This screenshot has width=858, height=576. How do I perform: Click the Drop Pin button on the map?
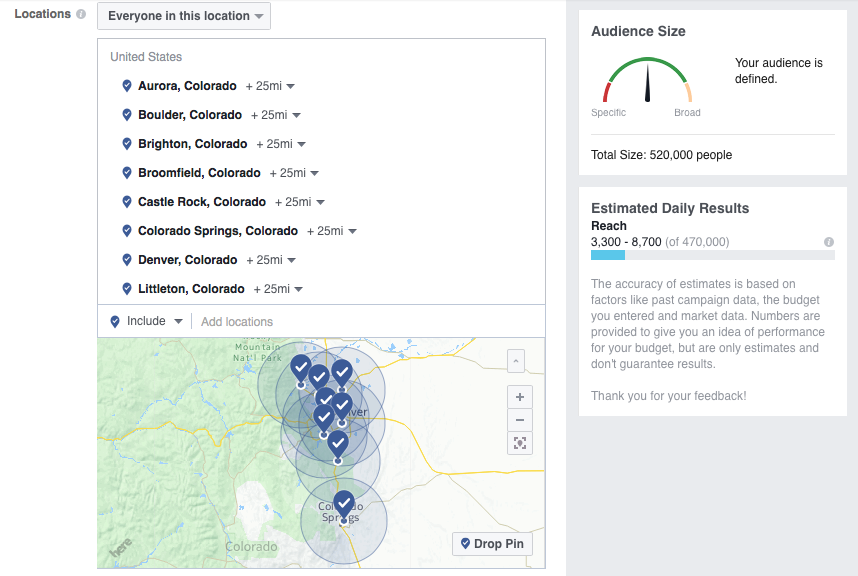click(x=492, y=543)
